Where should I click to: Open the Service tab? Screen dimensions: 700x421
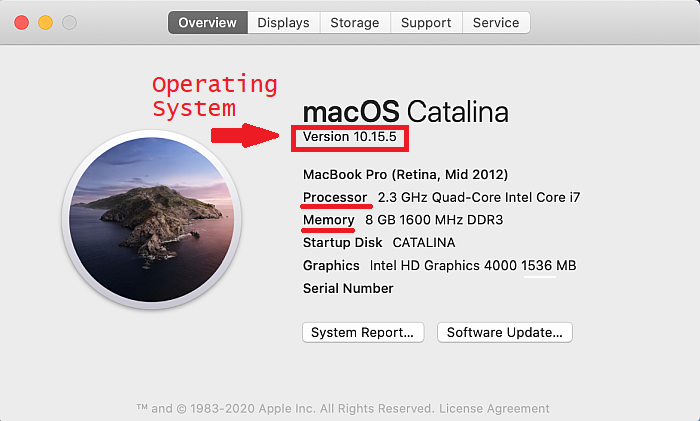coord(496,22)
